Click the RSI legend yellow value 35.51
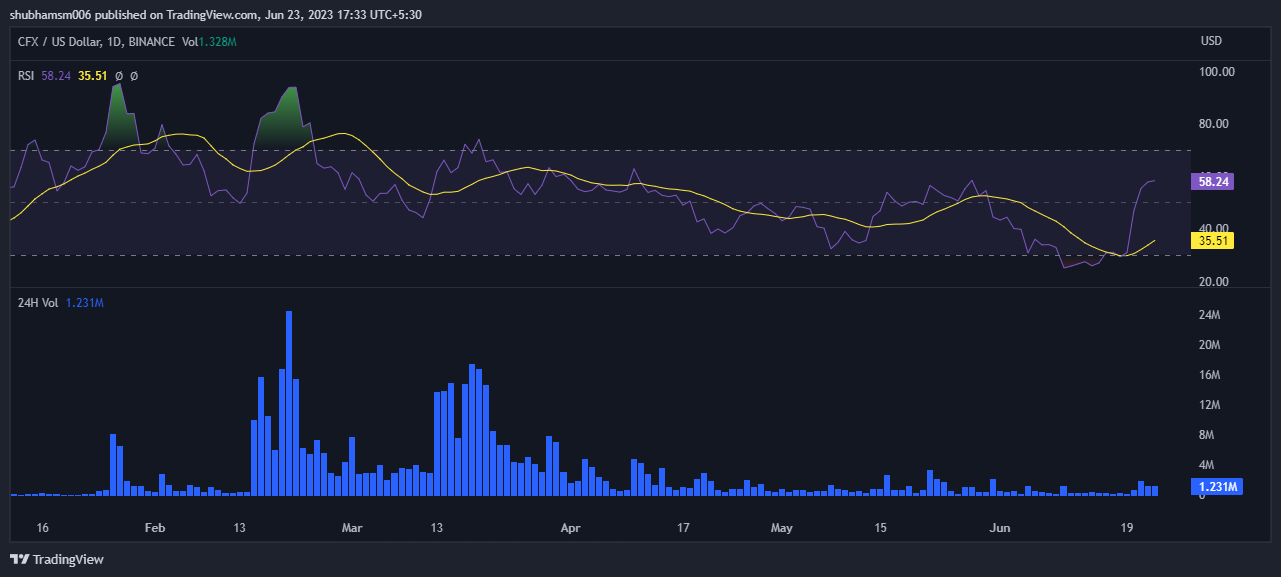Screen dimensions: 1281x577 coord(92,75)
